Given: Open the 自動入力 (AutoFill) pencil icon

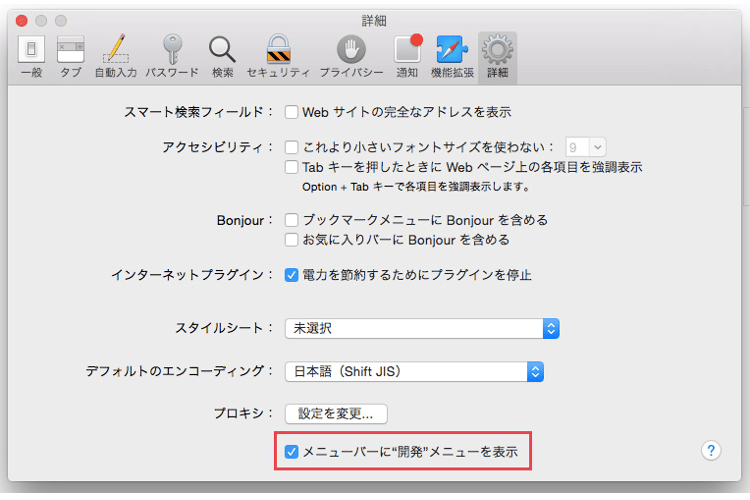Looking at the screenshot, I should click(x=116, y=56).
